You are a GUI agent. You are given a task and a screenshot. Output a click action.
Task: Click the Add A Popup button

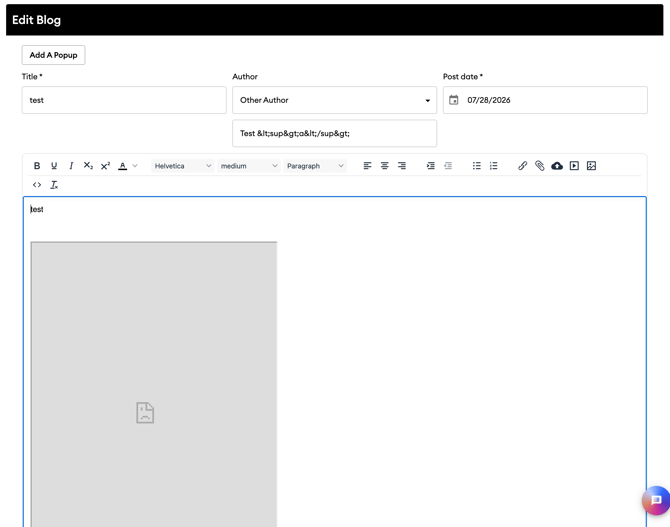click(53, 55)
